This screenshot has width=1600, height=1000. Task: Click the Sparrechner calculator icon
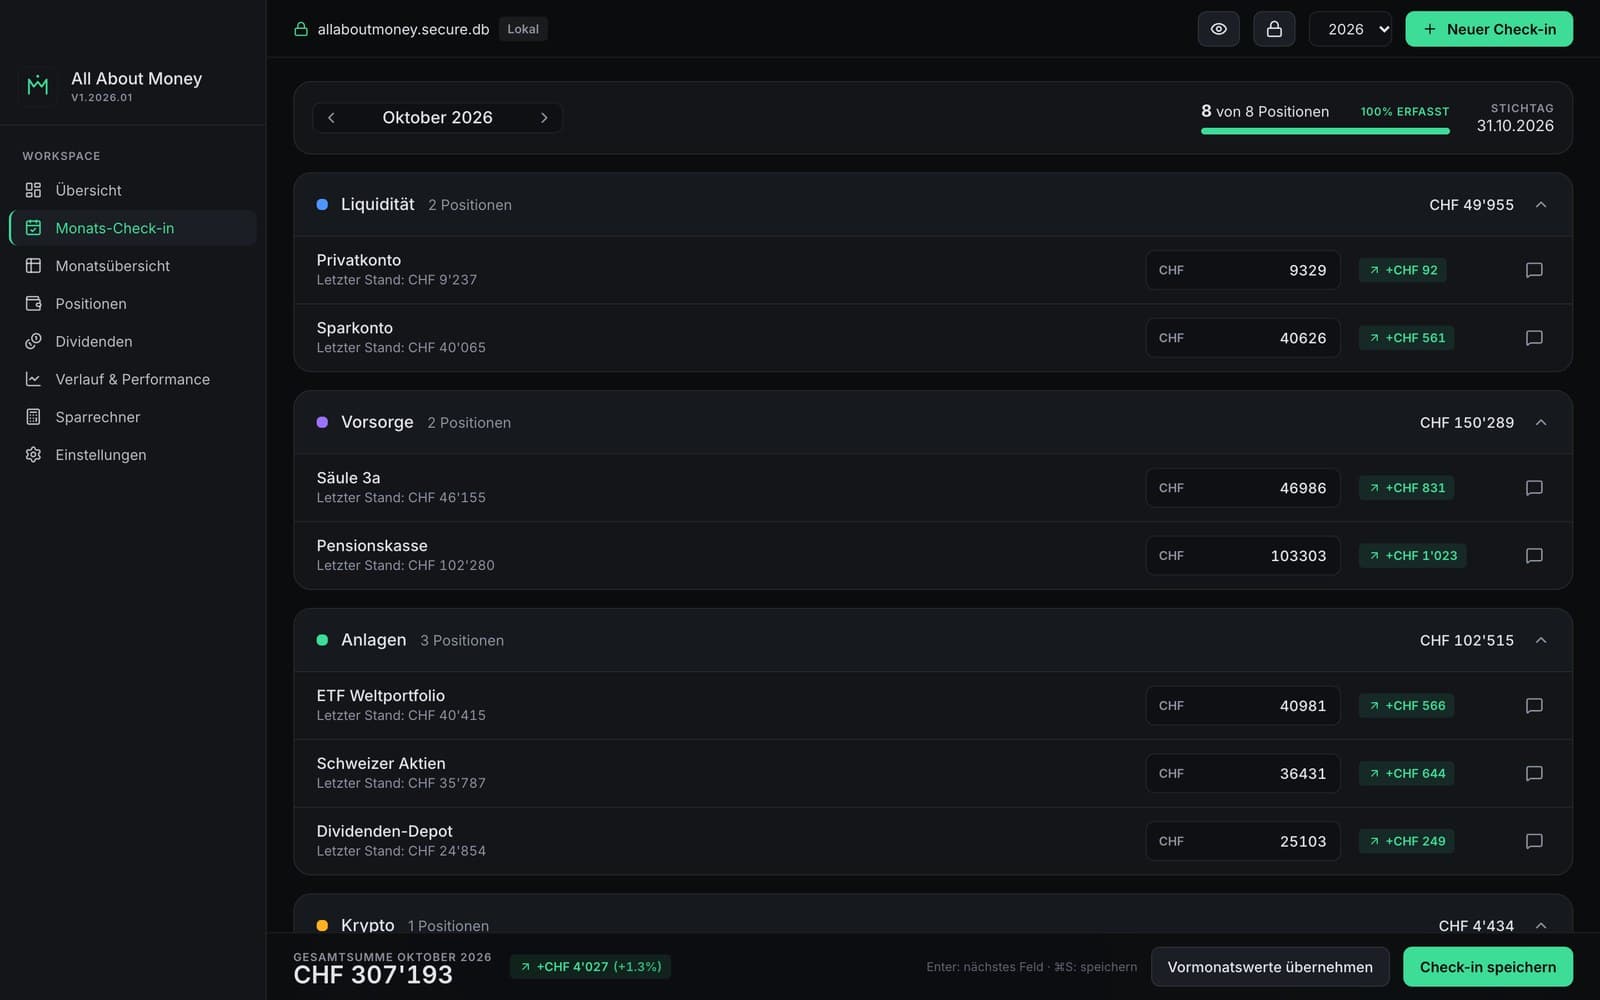point(33,417)
